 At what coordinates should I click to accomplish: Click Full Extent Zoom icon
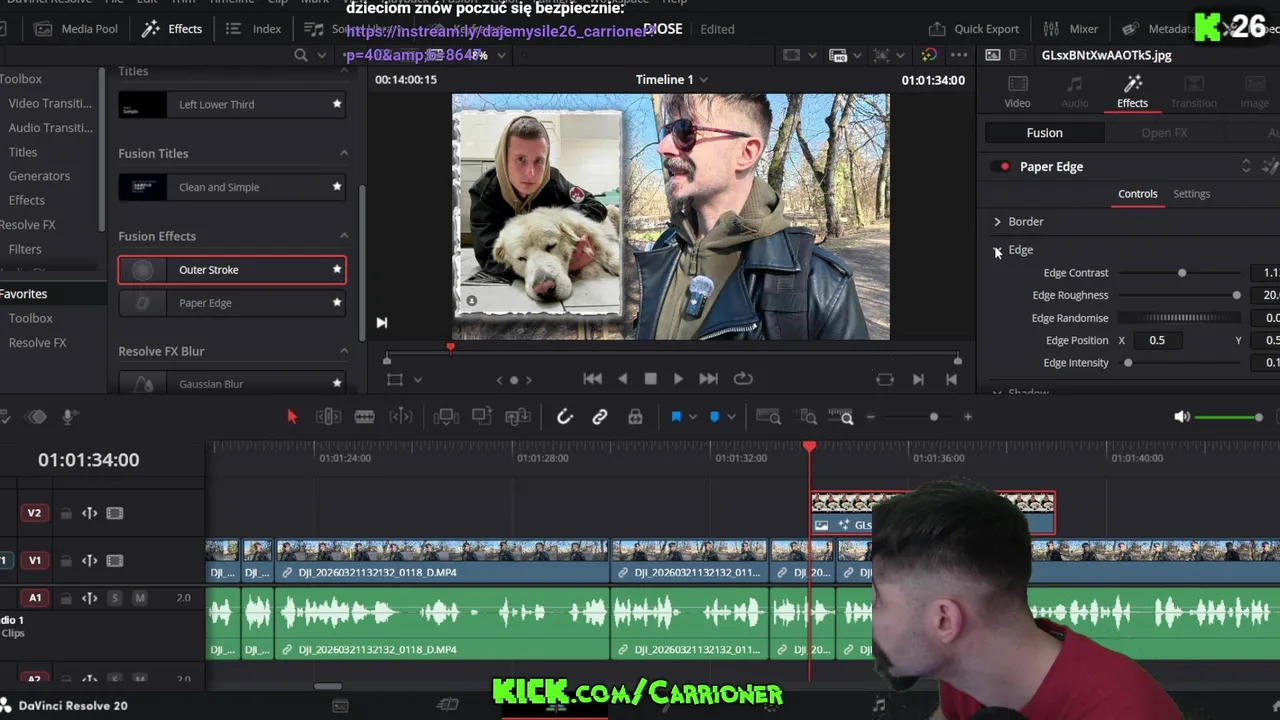(768, 417)
